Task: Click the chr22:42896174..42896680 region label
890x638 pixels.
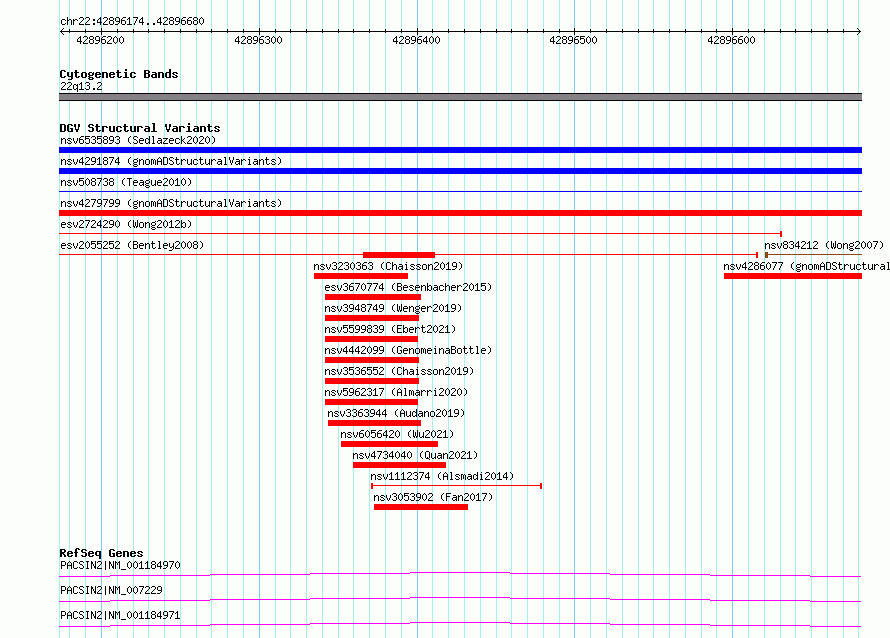Action: coord(132,21)
